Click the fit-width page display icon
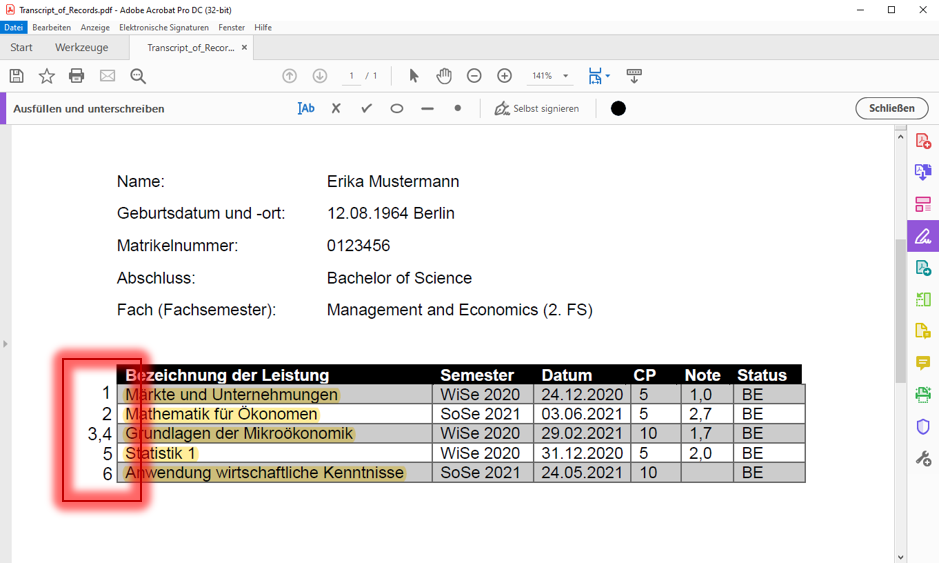Image resolution: width=939 pixels, height=563 pixels. tap(595, 76)
